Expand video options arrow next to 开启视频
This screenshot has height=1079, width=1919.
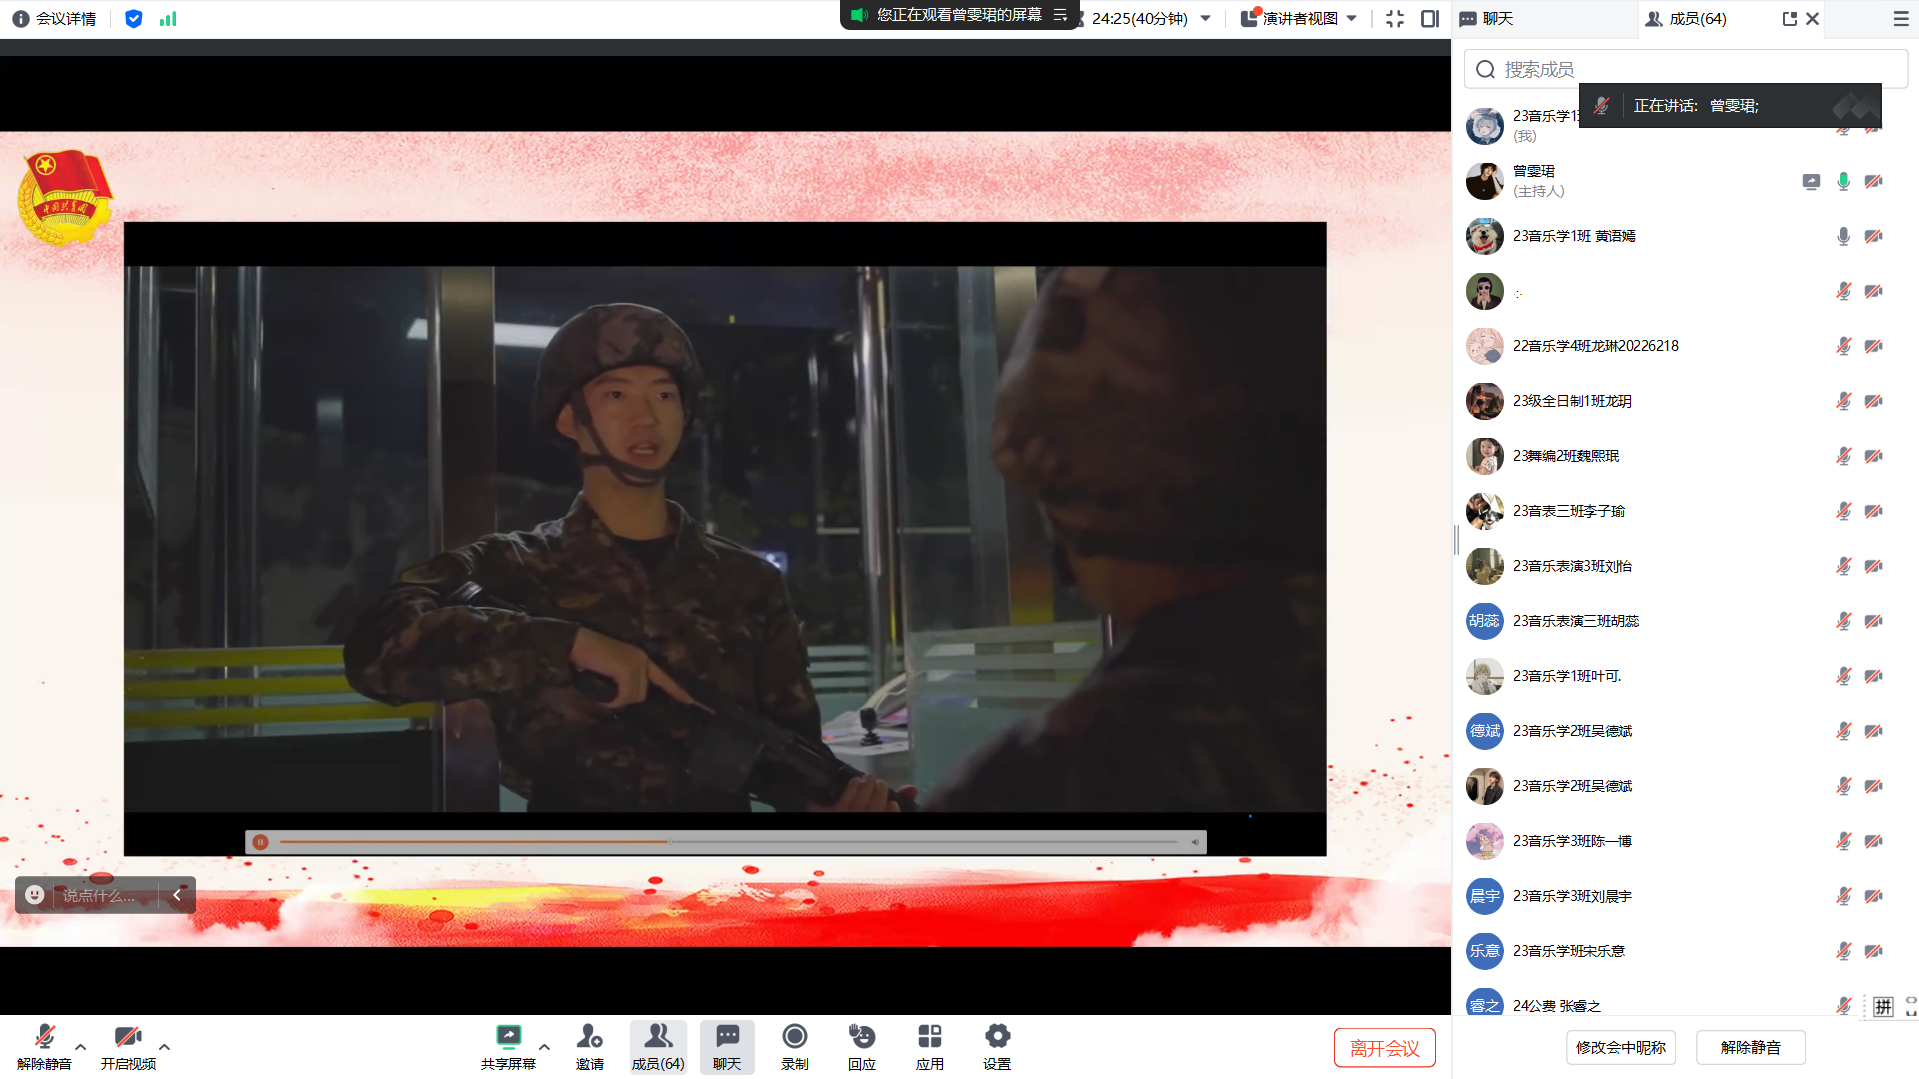click(165, 1047)
